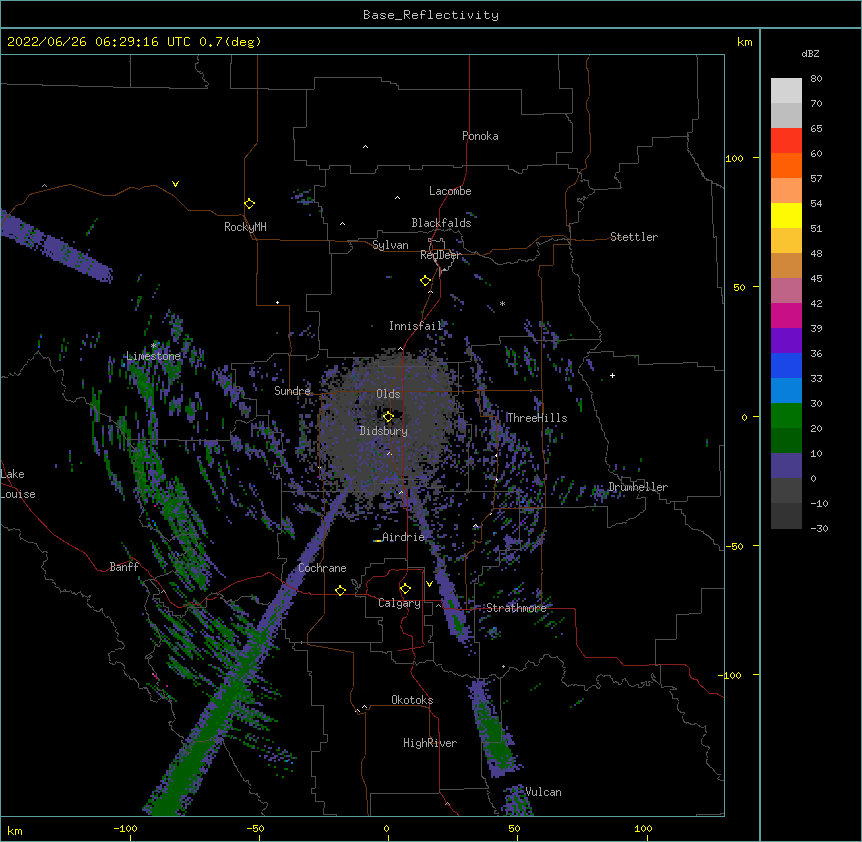Click the white asterisk marker east of Innisfail
This screenshot has width=862, height=842.
[x=502, y=303]
